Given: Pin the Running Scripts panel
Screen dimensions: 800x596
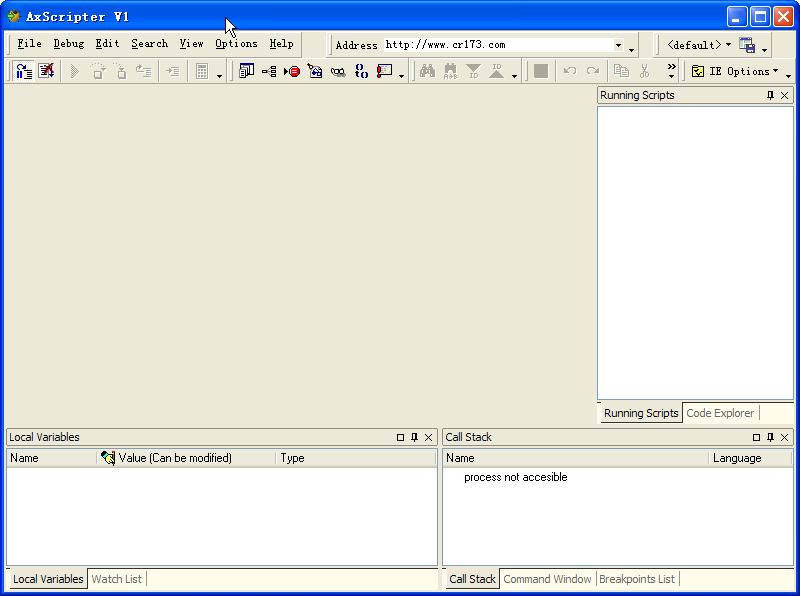Looking at the screenshot, I should tap(770, 96).
